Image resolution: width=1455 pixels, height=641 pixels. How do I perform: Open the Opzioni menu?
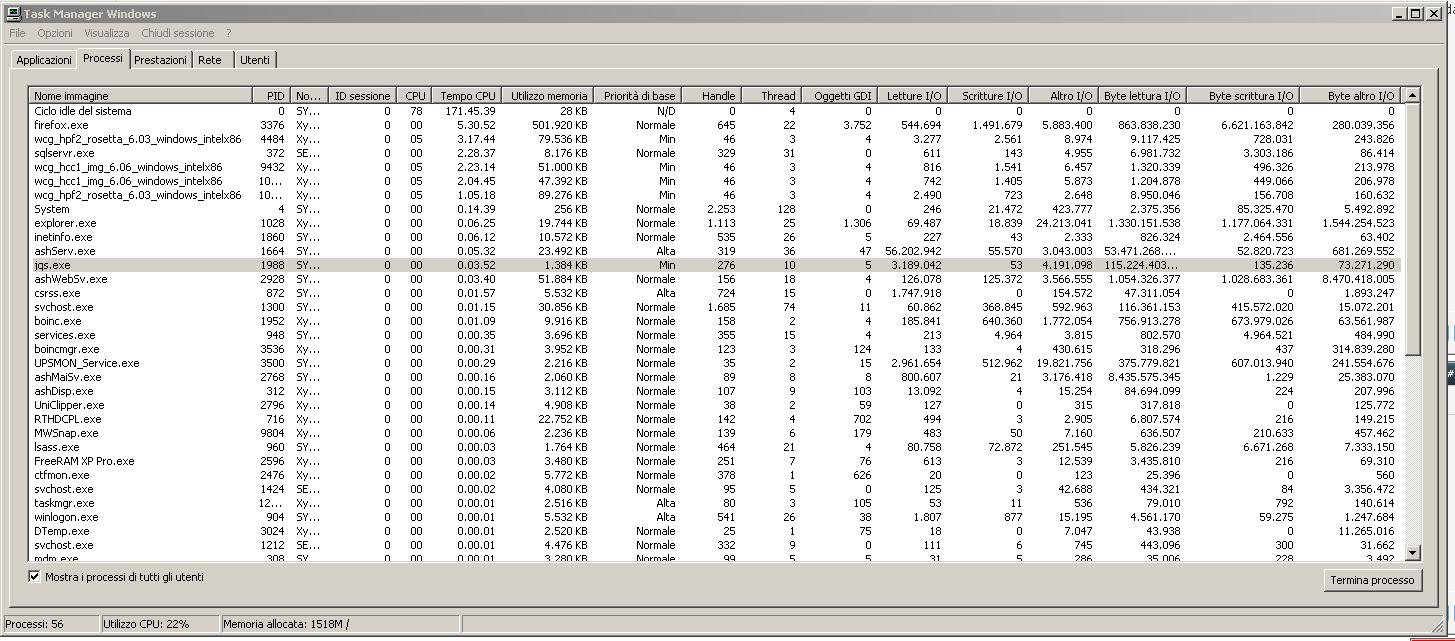pos(55,33)
